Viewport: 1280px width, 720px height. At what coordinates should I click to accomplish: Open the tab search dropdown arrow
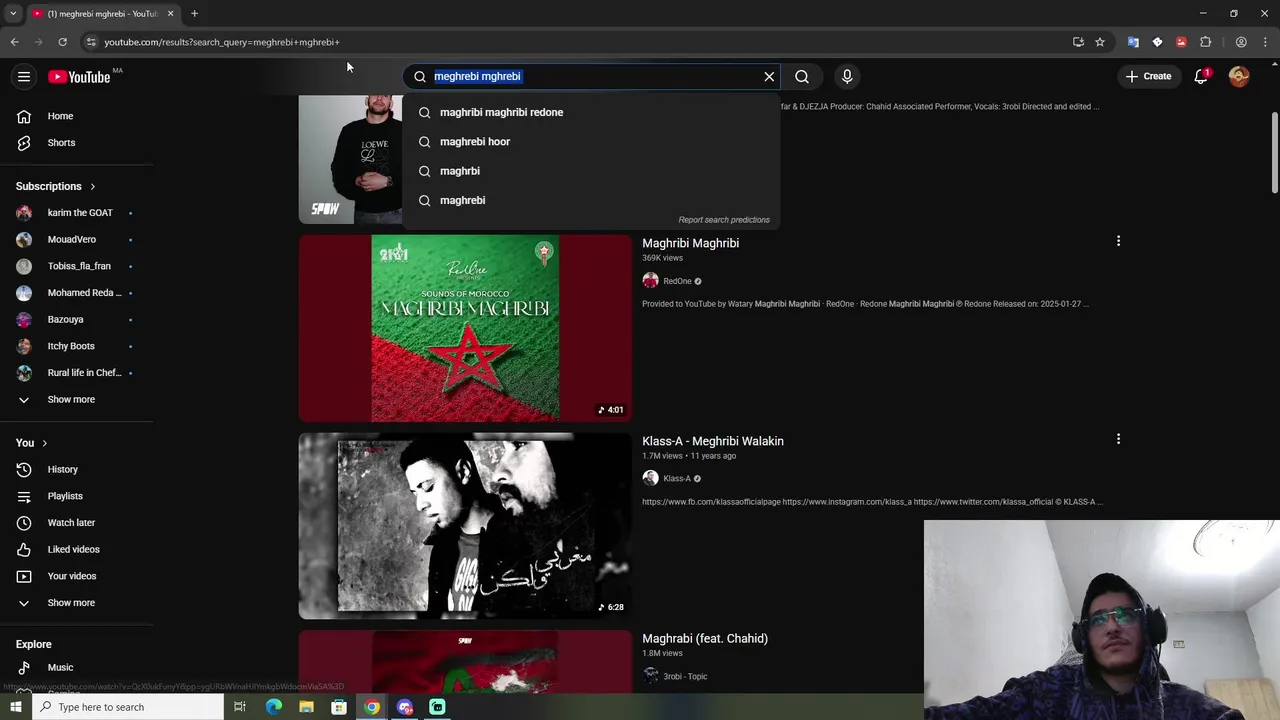tap(13, 14)
